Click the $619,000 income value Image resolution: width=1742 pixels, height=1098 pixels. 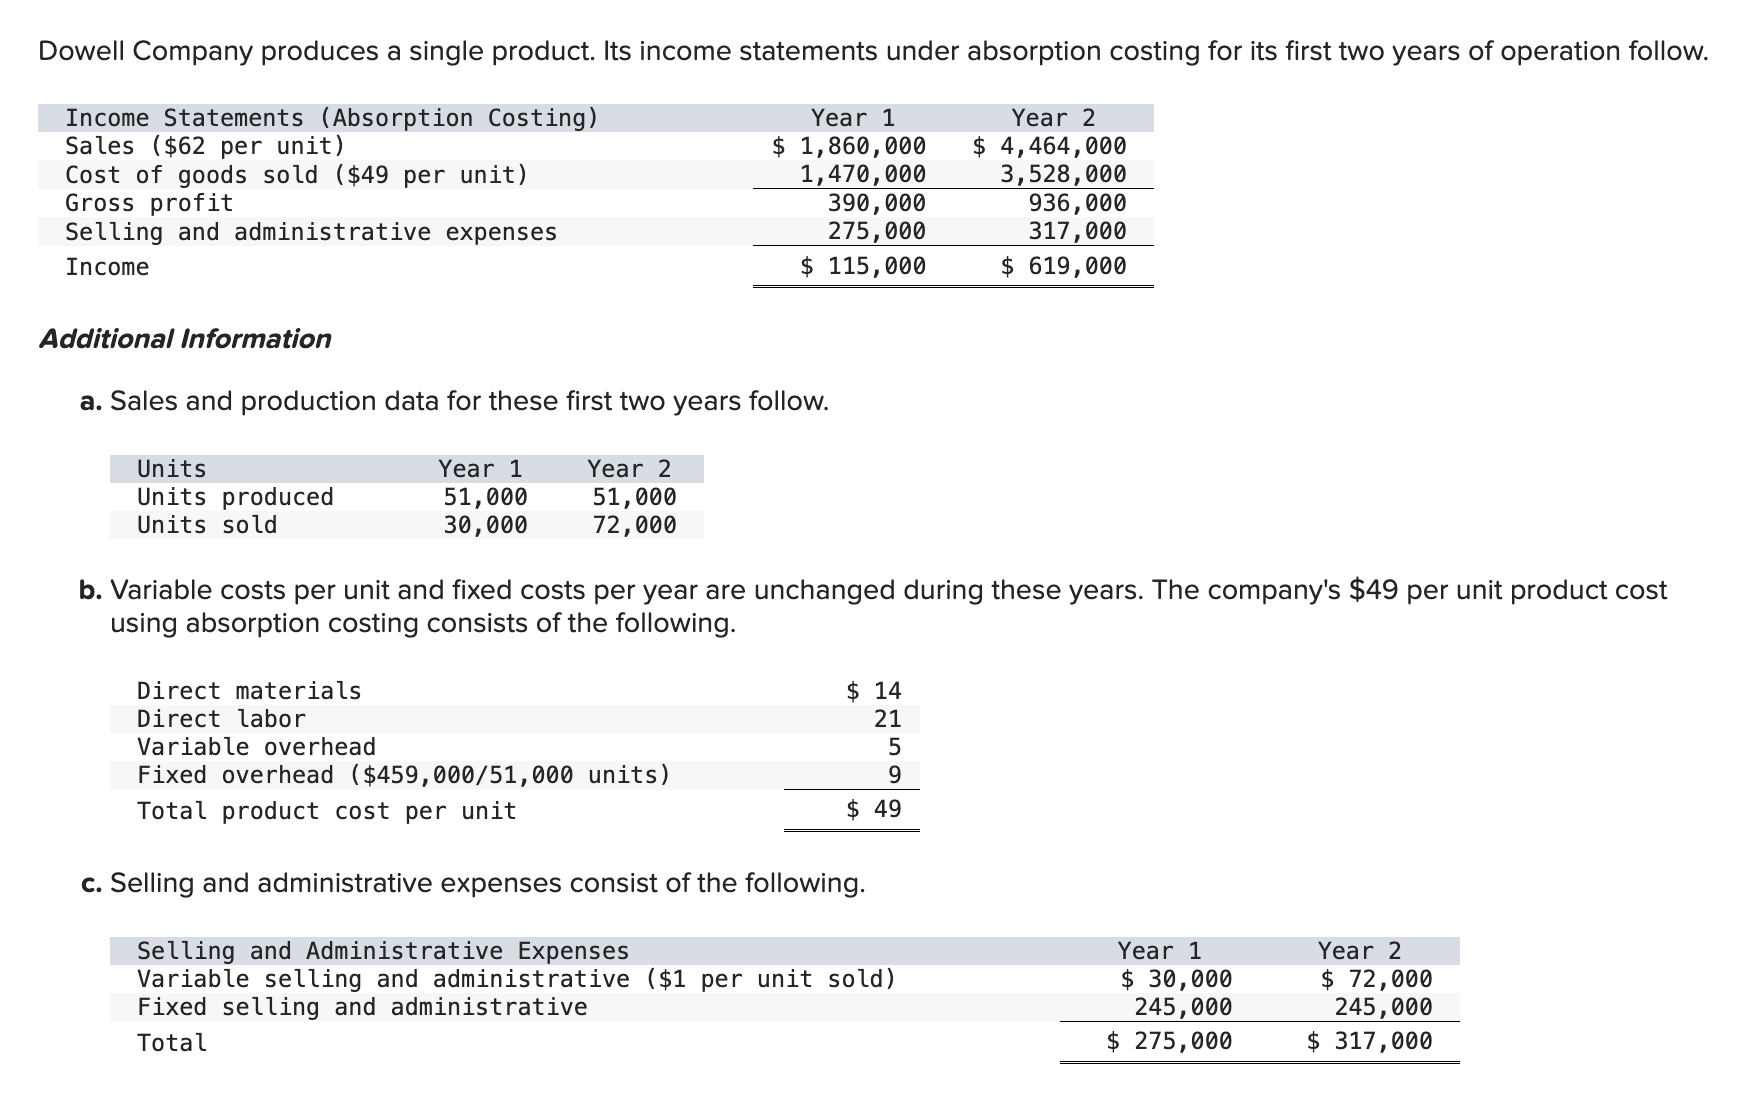[x=1063, y=266]
